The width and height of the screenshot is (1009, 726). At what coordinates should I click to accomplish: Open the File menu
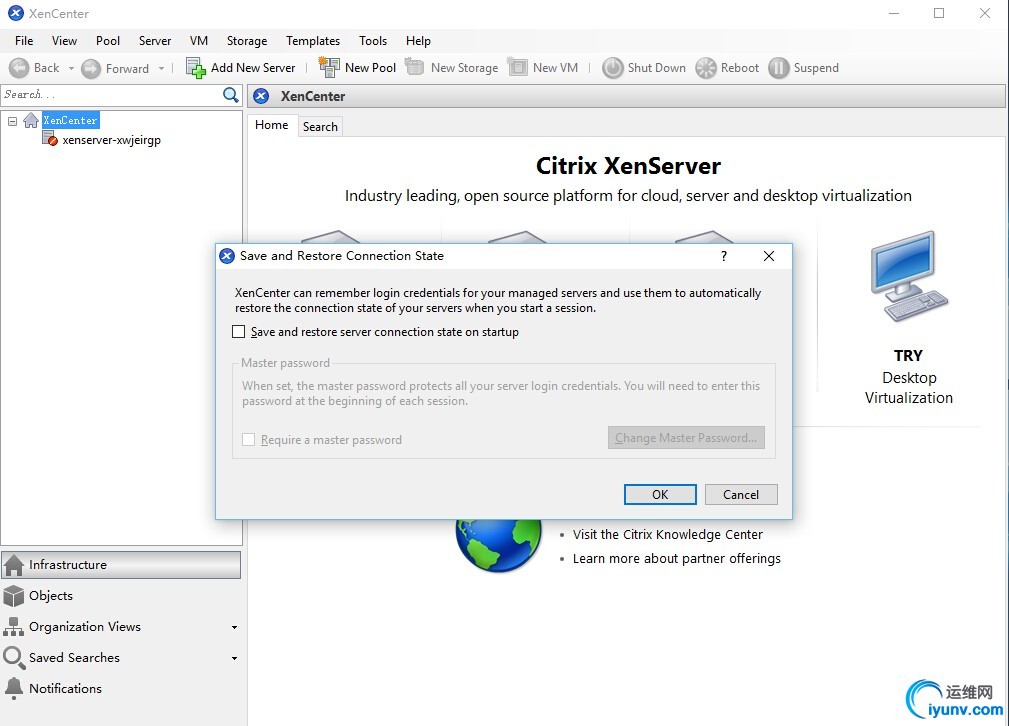point(24,41)
